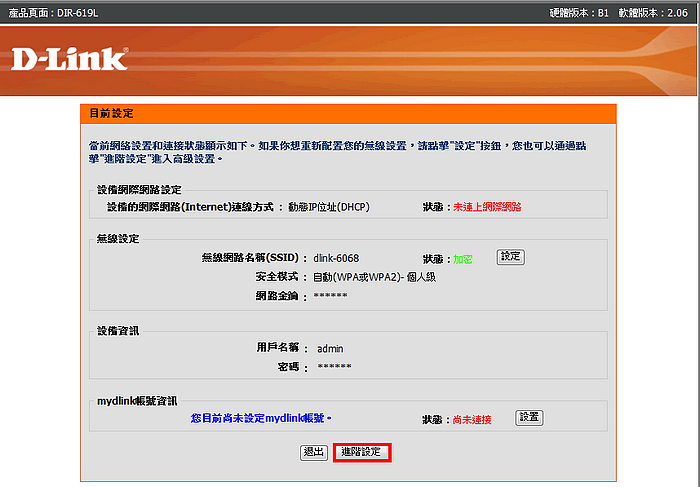Viewport: 700px width, 487px height.
Task: Click the 設定 button in wireless section
Action: click(510, 257)
